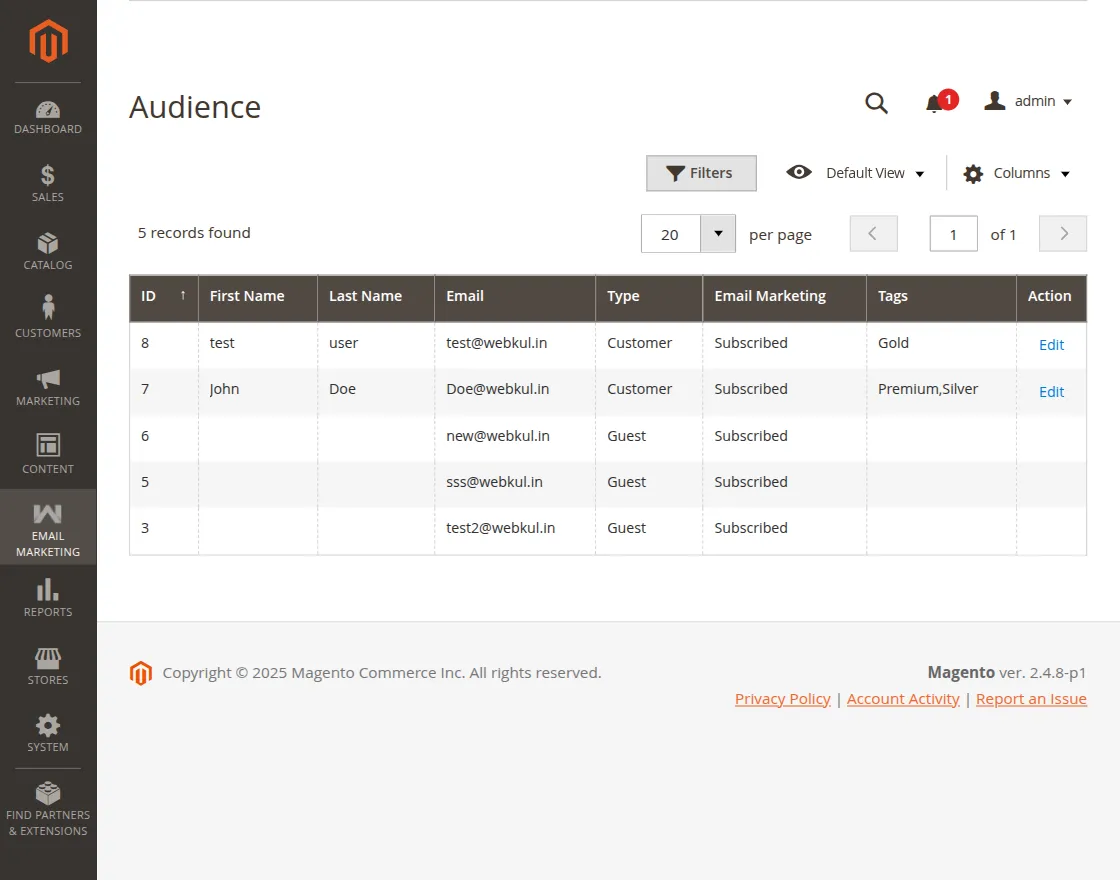Expand the Columns dropdown
1120x880 pixels.
pos(1017,173)
